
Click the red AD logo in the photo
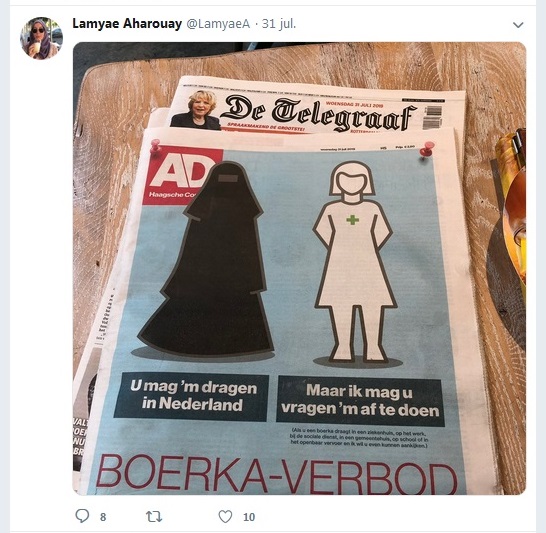(183, 175)
